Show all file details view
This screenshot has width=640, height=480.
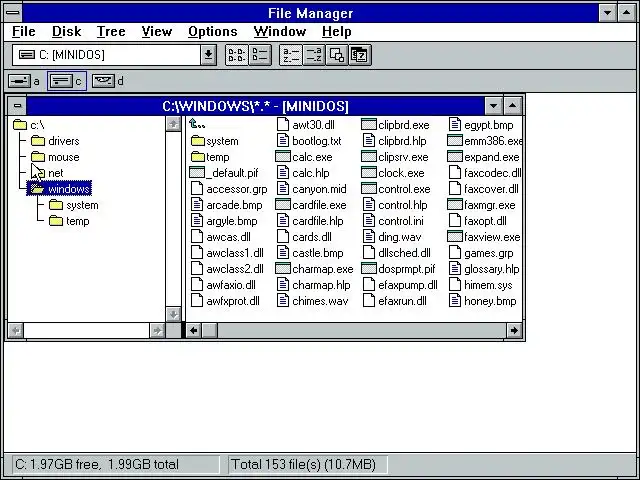point(260,55)
